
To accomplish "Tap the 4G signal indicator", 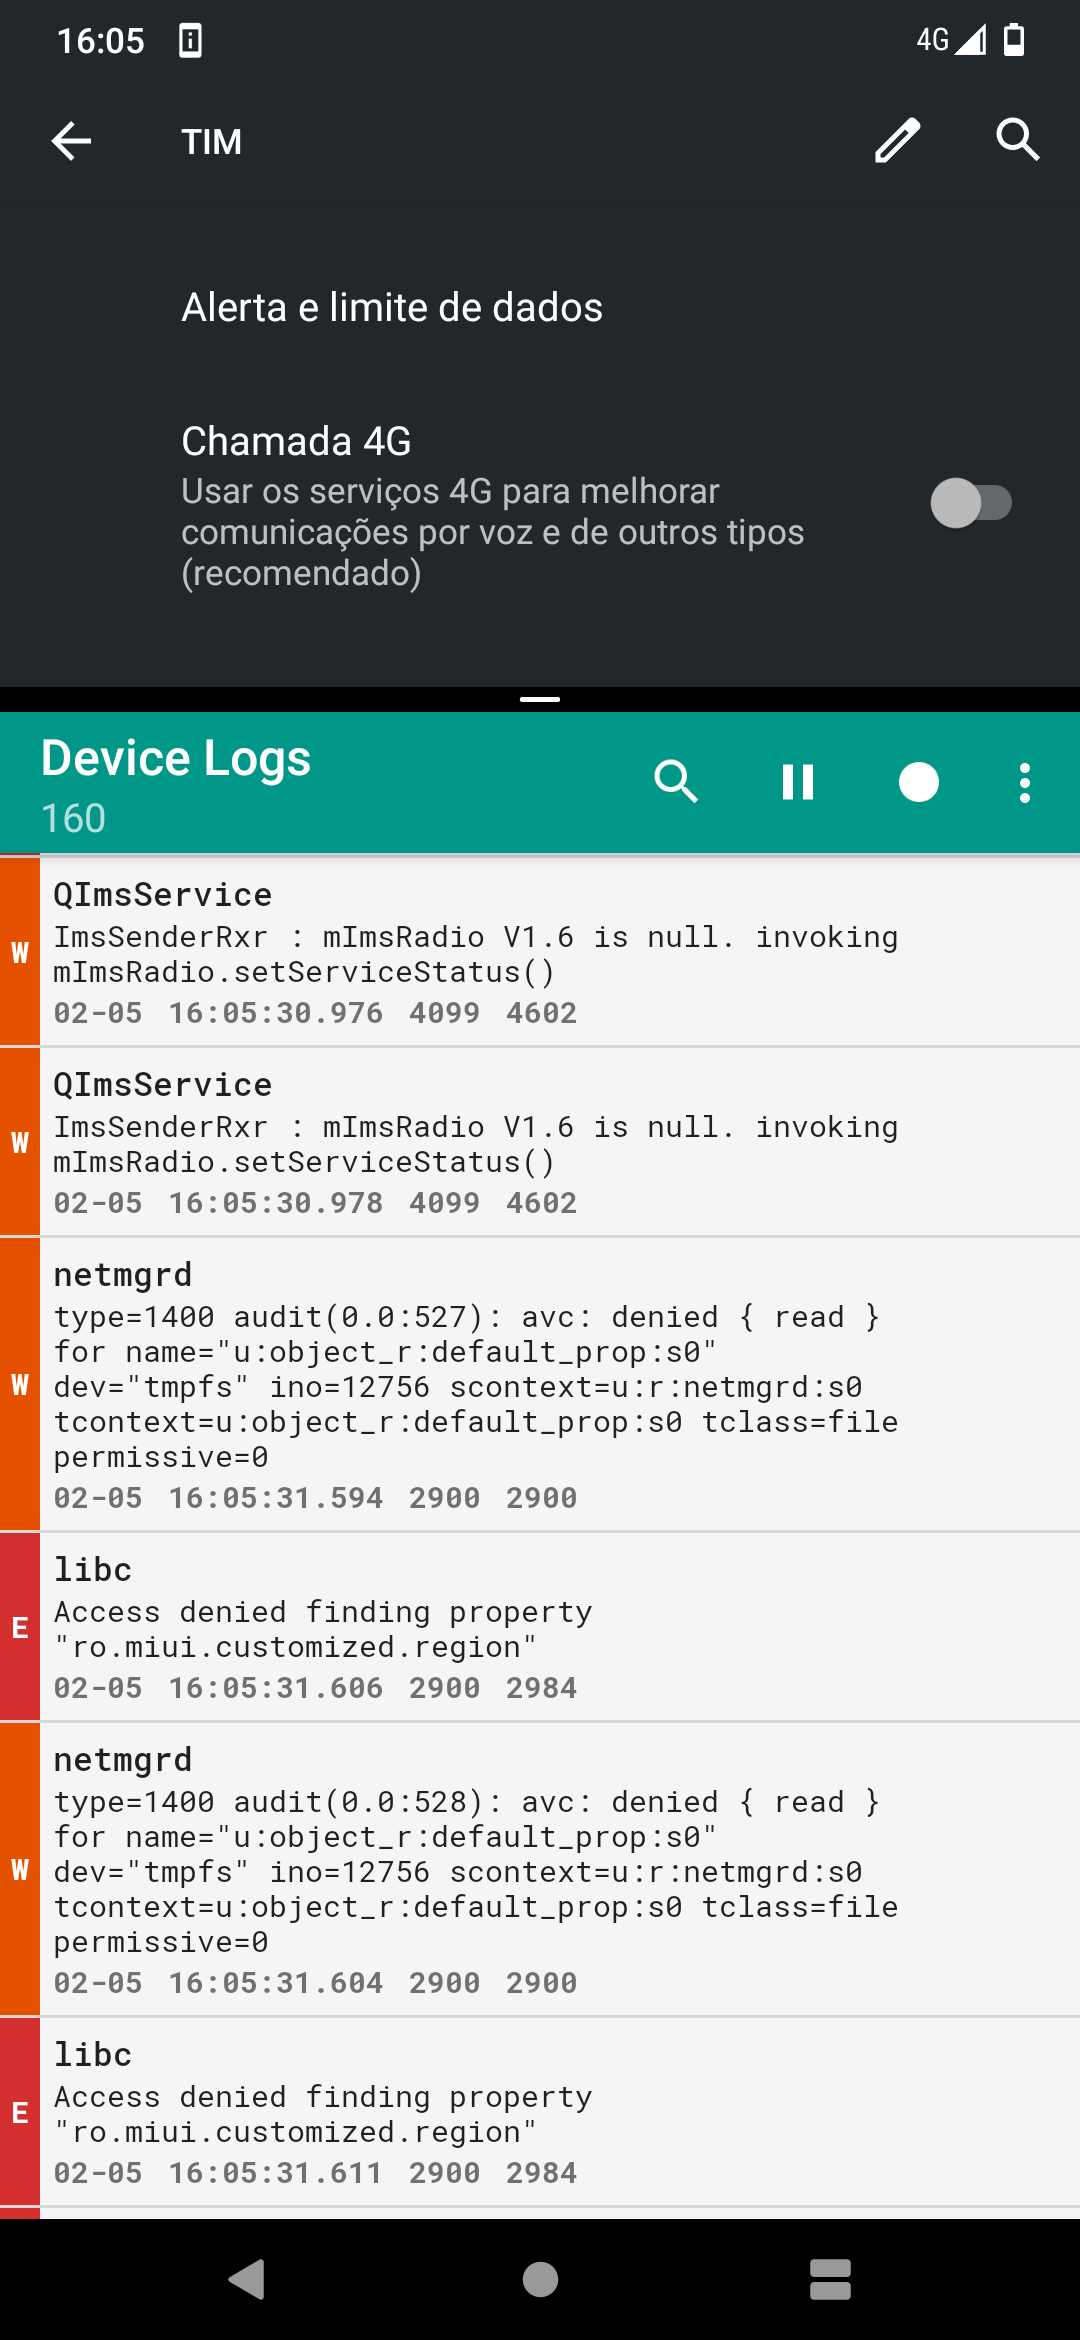I will (951, 40).
